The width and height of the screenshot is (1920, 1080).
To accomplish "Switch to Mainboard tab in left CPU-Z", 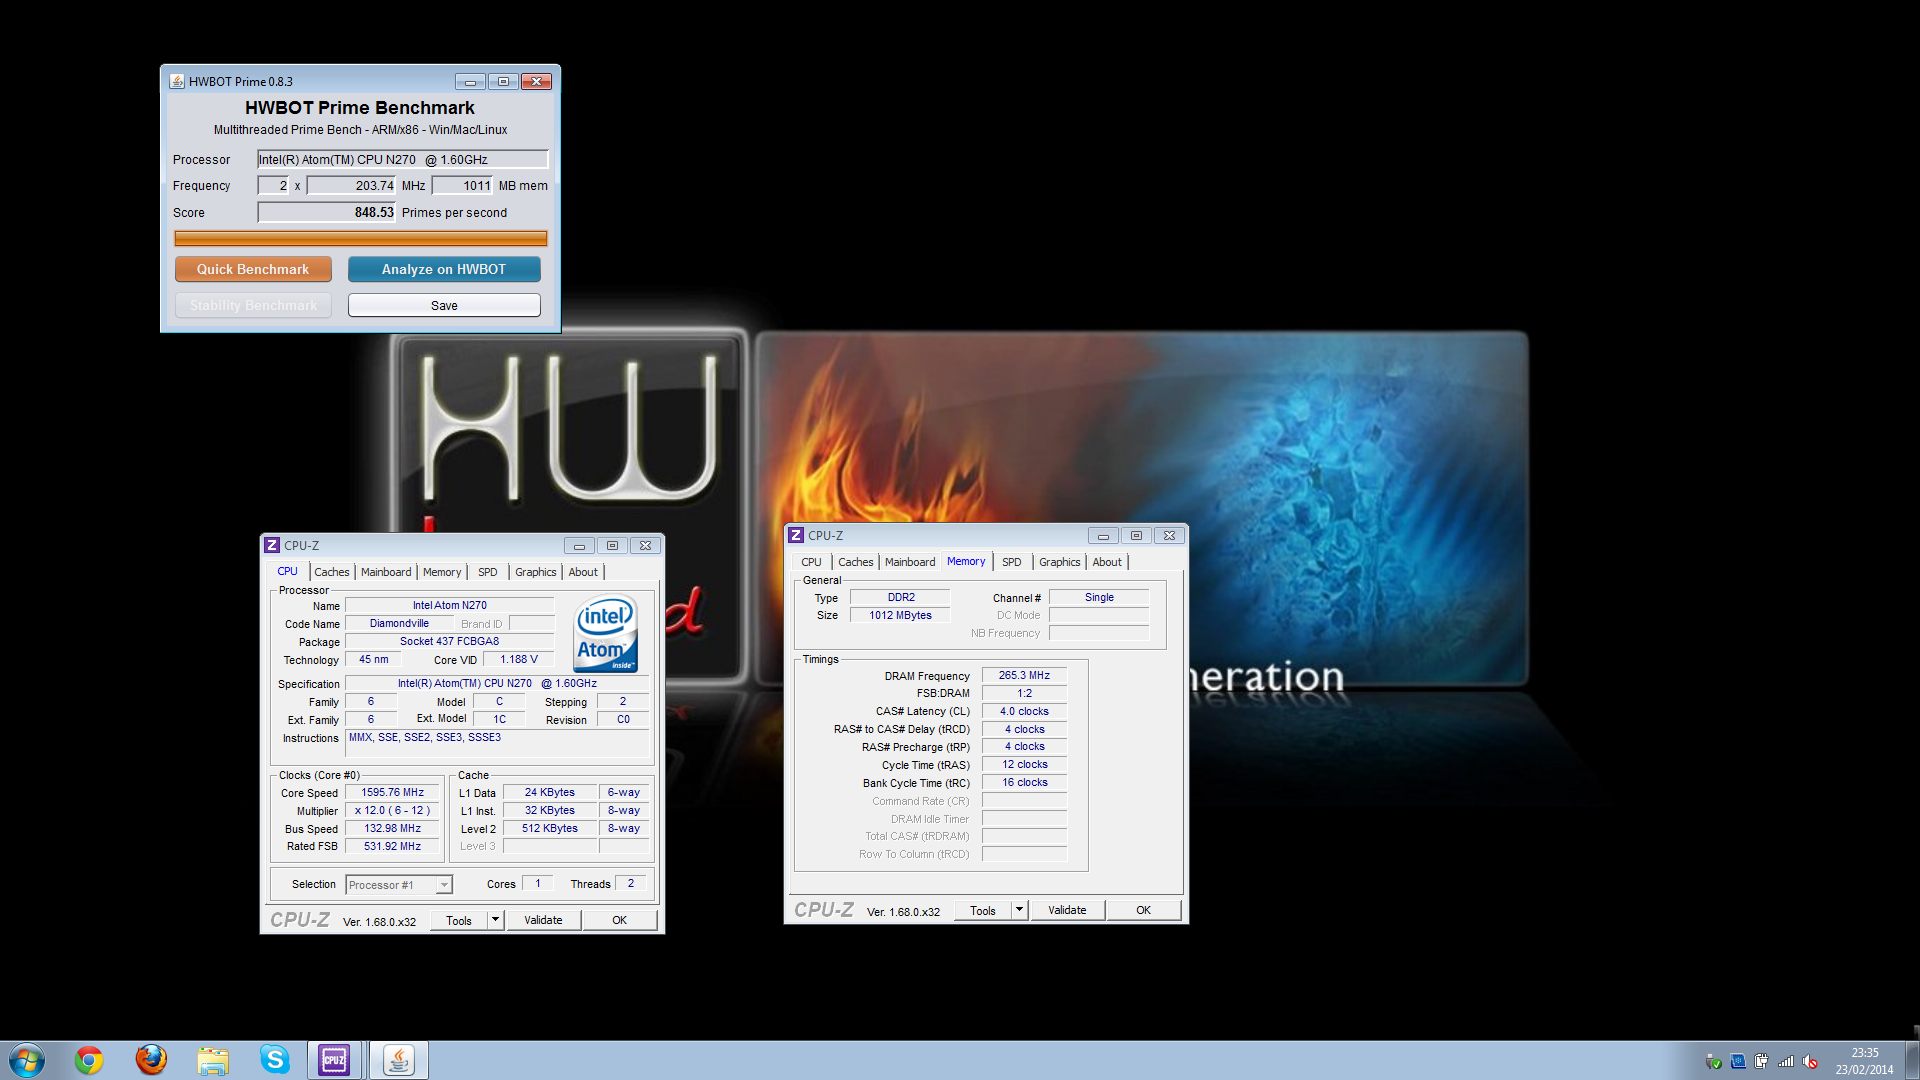I will click(386, 572).
